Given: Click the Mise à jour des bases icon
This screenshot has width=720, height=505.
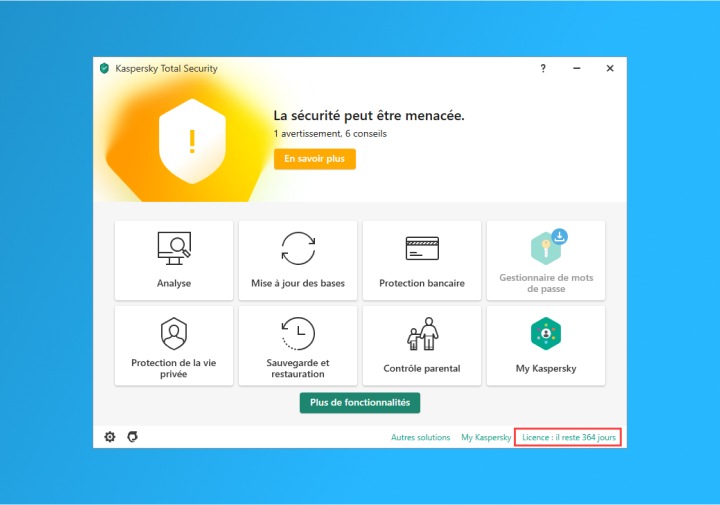Looking at the screenshot, I should (298, 248).
